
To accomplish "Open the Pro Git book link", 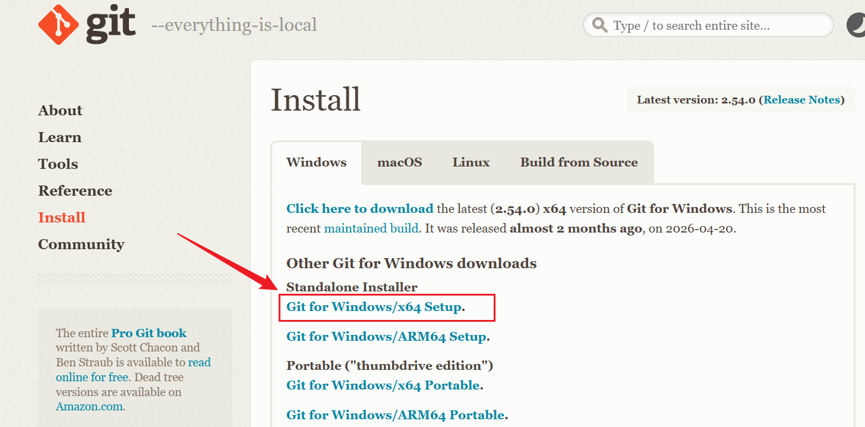I will [149, 333].
